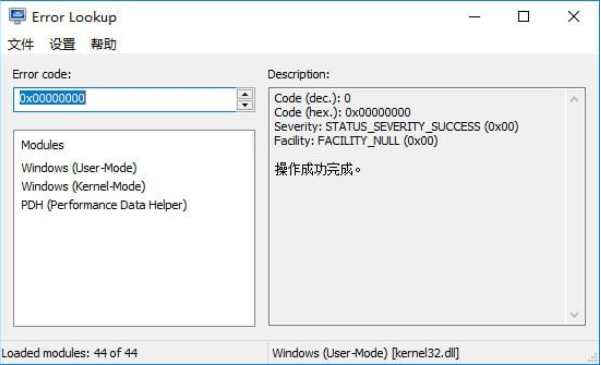601x365 pixels.
Task: Select Windows (Kernel-Mode) module
Action: tap(84, 186)
